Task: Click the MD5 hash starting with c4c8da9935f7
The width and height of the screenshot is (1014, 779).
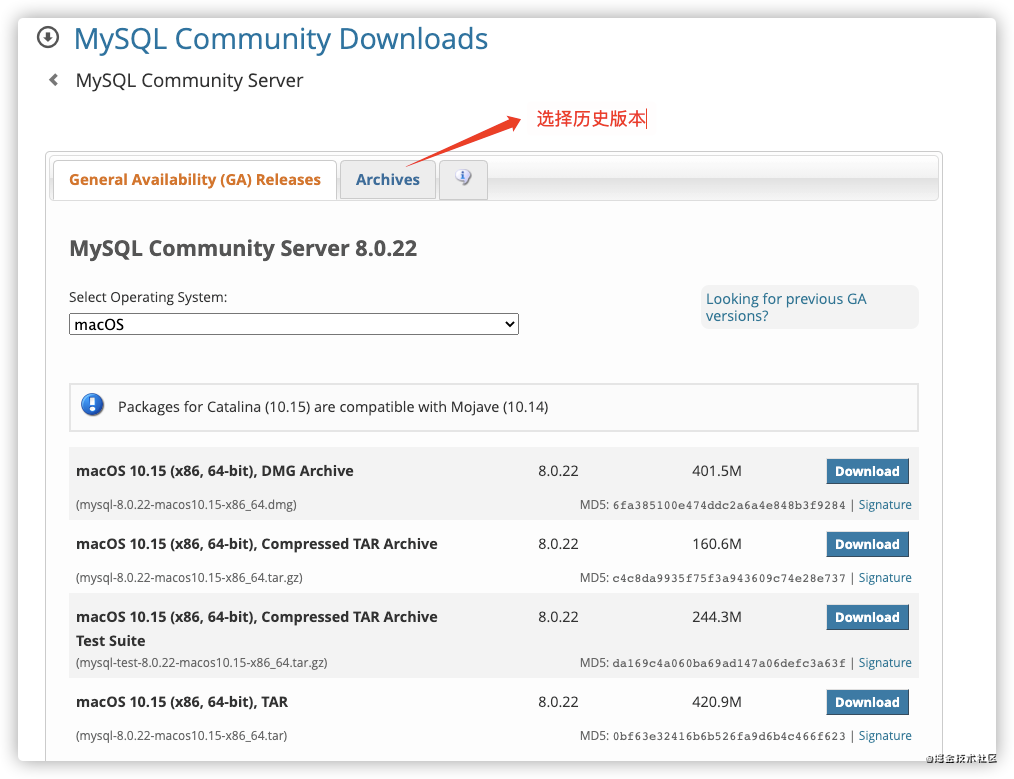Action: point(729,578)
